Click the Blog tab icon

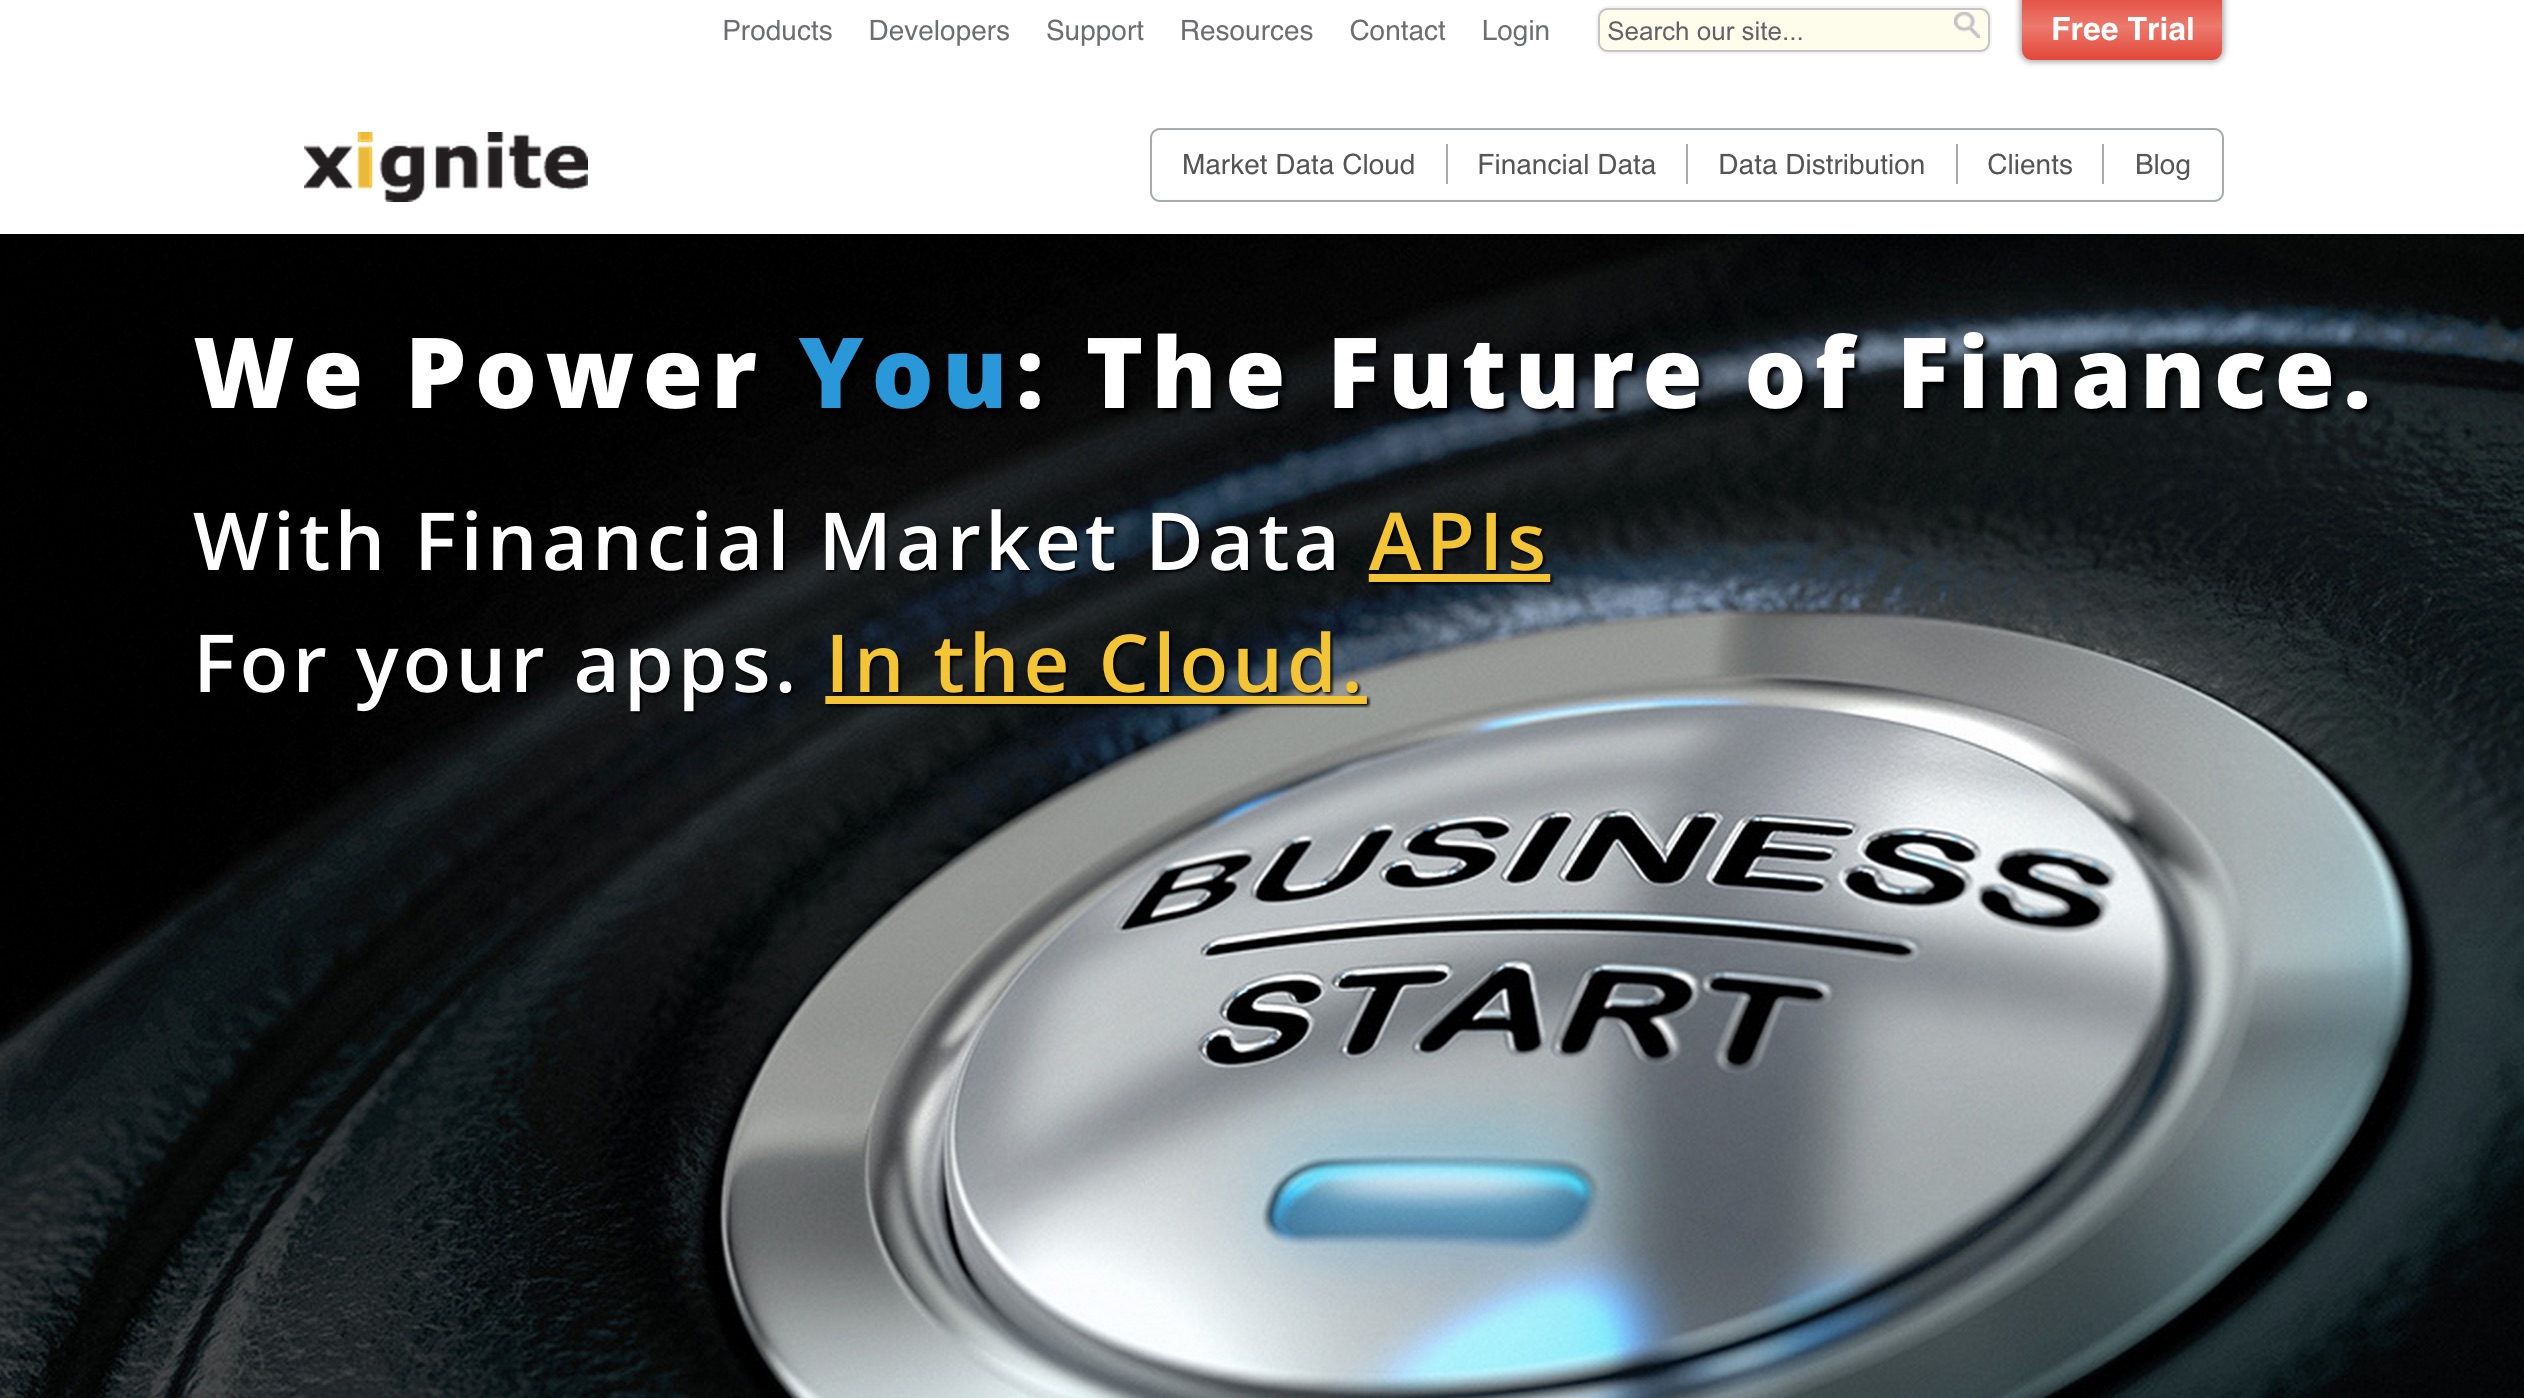click(x=2159, y=164)
